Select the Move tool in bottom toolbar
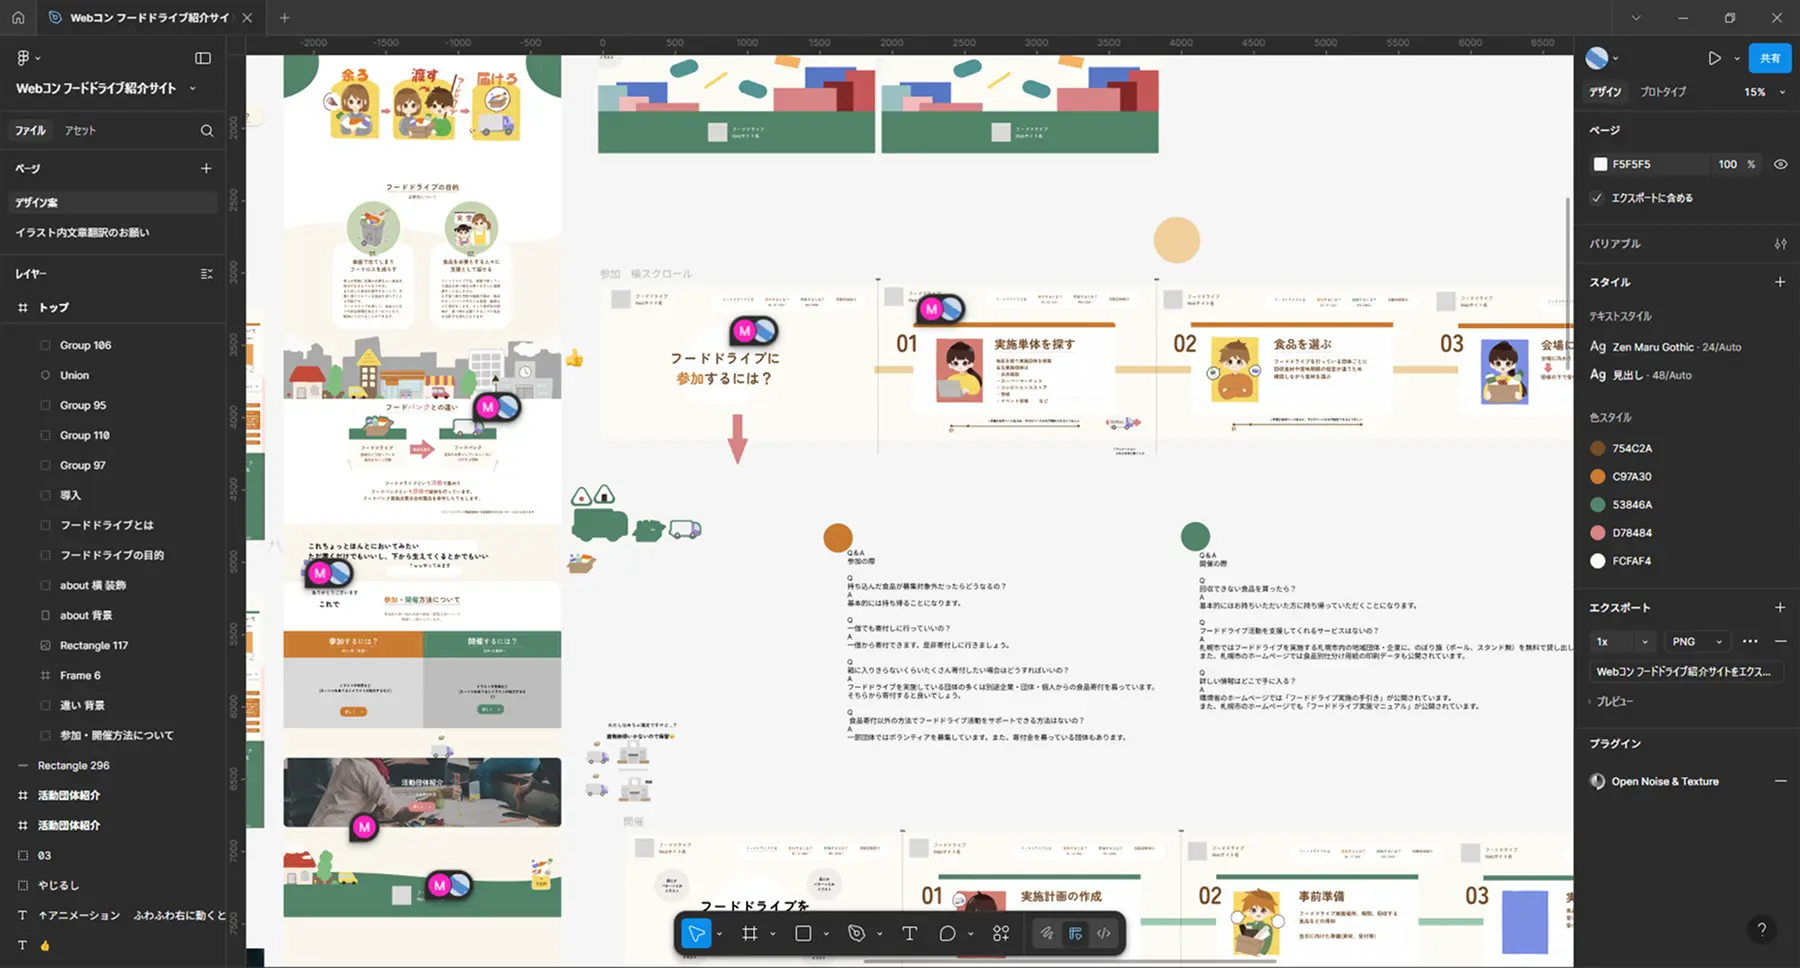Image resolution: width=1800 pixels, height=968 pixels. (696, 934)
